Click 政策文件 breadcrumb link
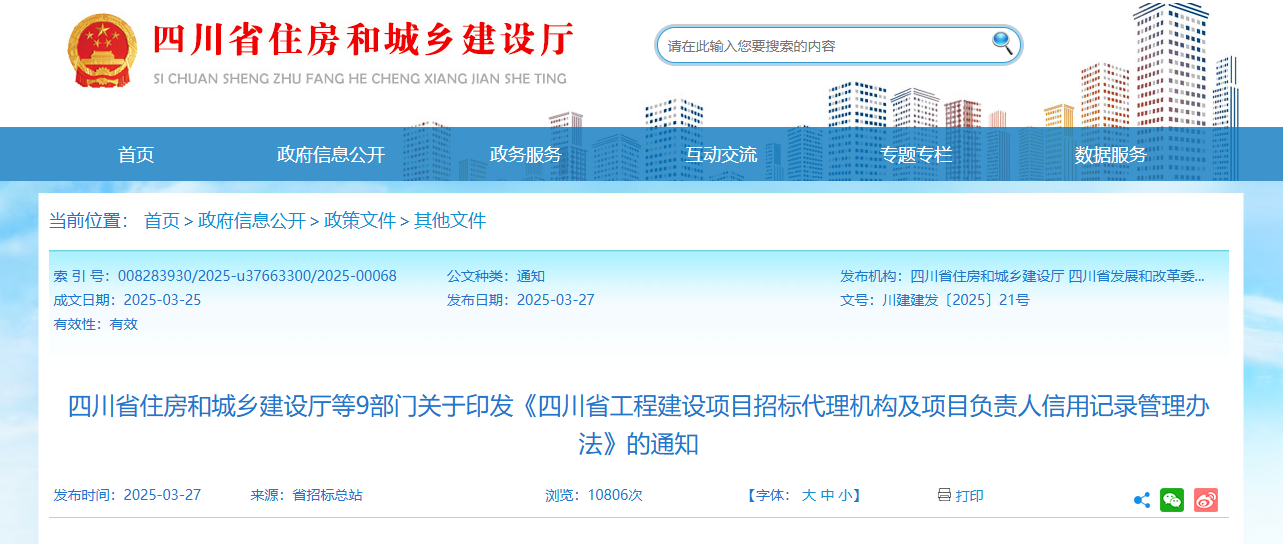Screen dimensions: 1283x544 coord(360,221)
